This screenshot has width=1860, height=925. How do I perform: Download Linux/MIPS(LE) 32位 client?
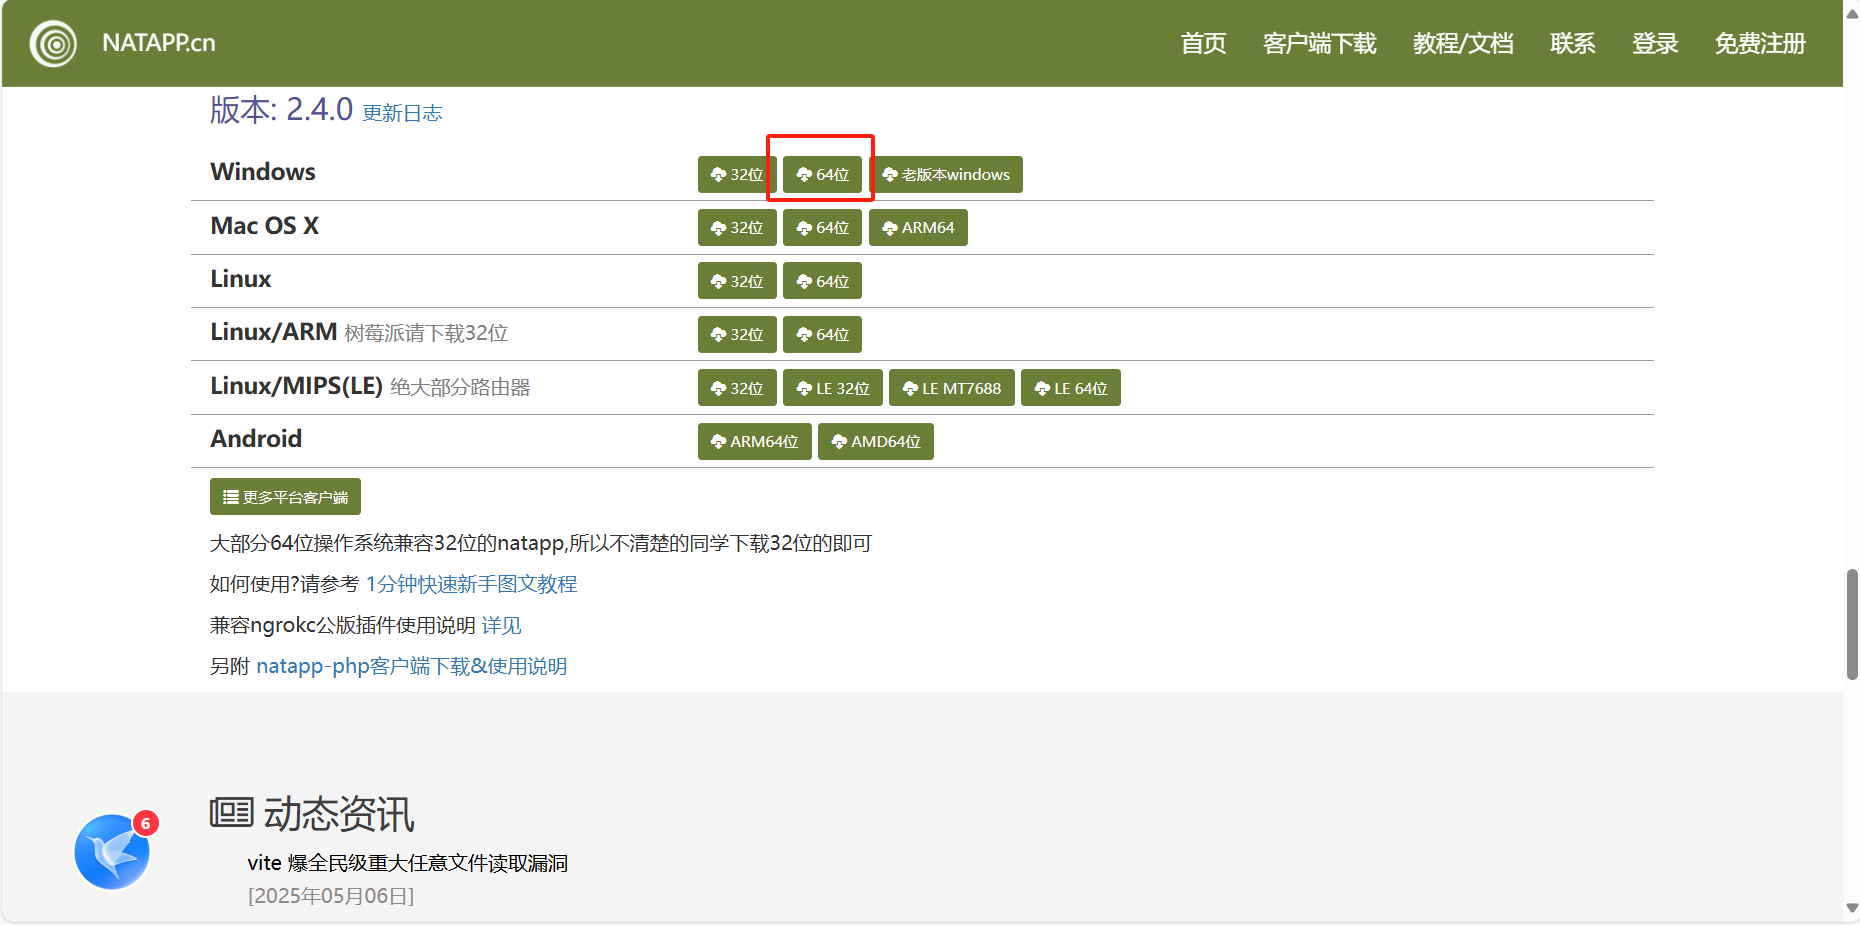pyautogui.click(x=737, y=388)
